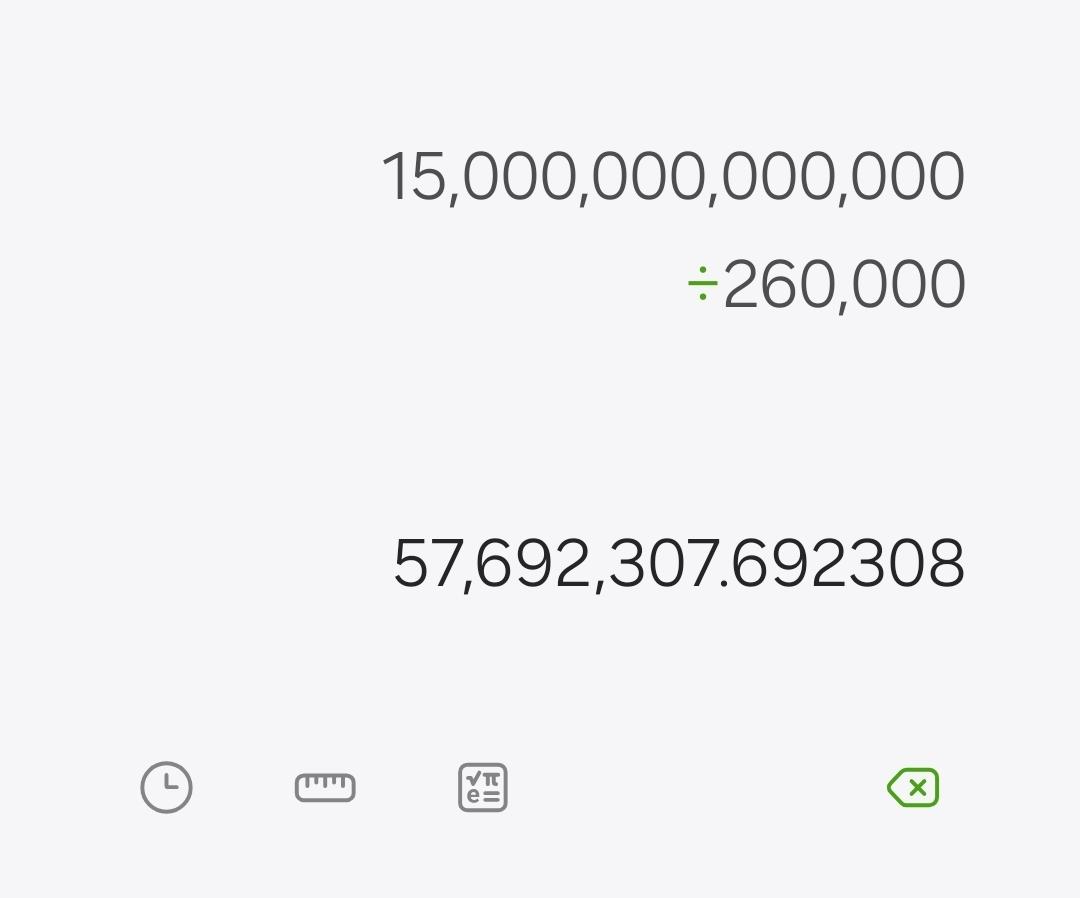Switch to the scientific calculator mode icon

(483, 788)
